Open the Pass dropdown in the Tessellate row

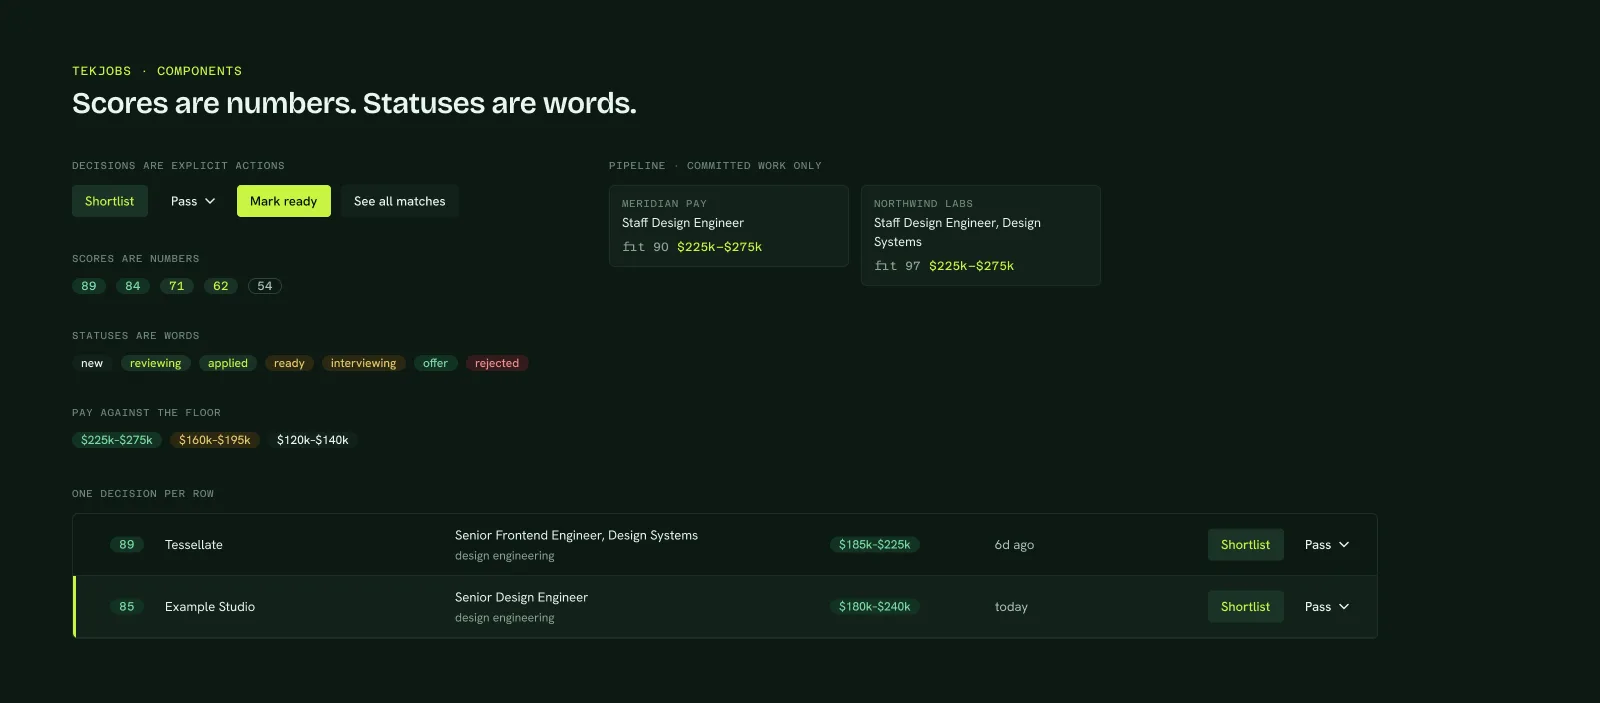pyautogui.click(x=1327, y=545)
